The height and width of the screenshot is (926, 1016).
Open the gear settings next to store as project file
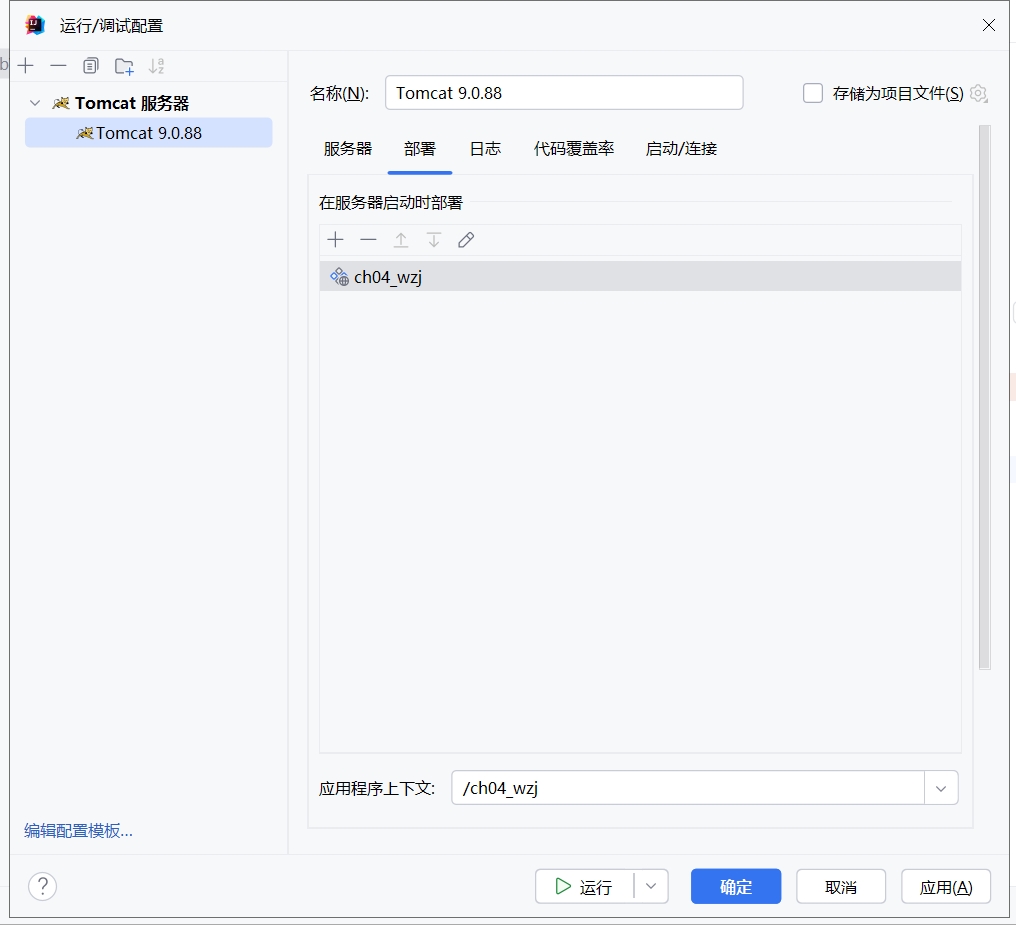(978, 93)
